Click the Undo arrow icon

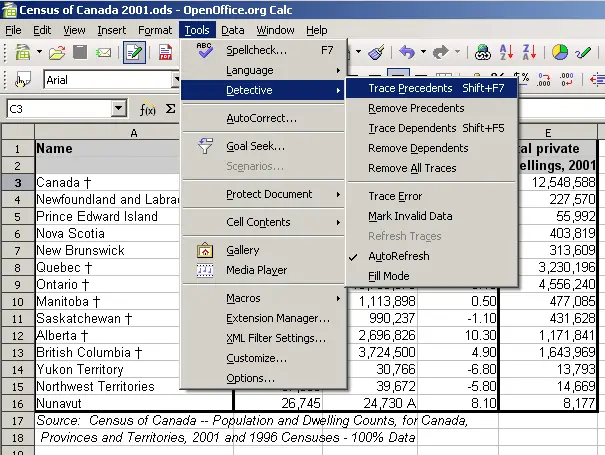(x=406, y=52)
